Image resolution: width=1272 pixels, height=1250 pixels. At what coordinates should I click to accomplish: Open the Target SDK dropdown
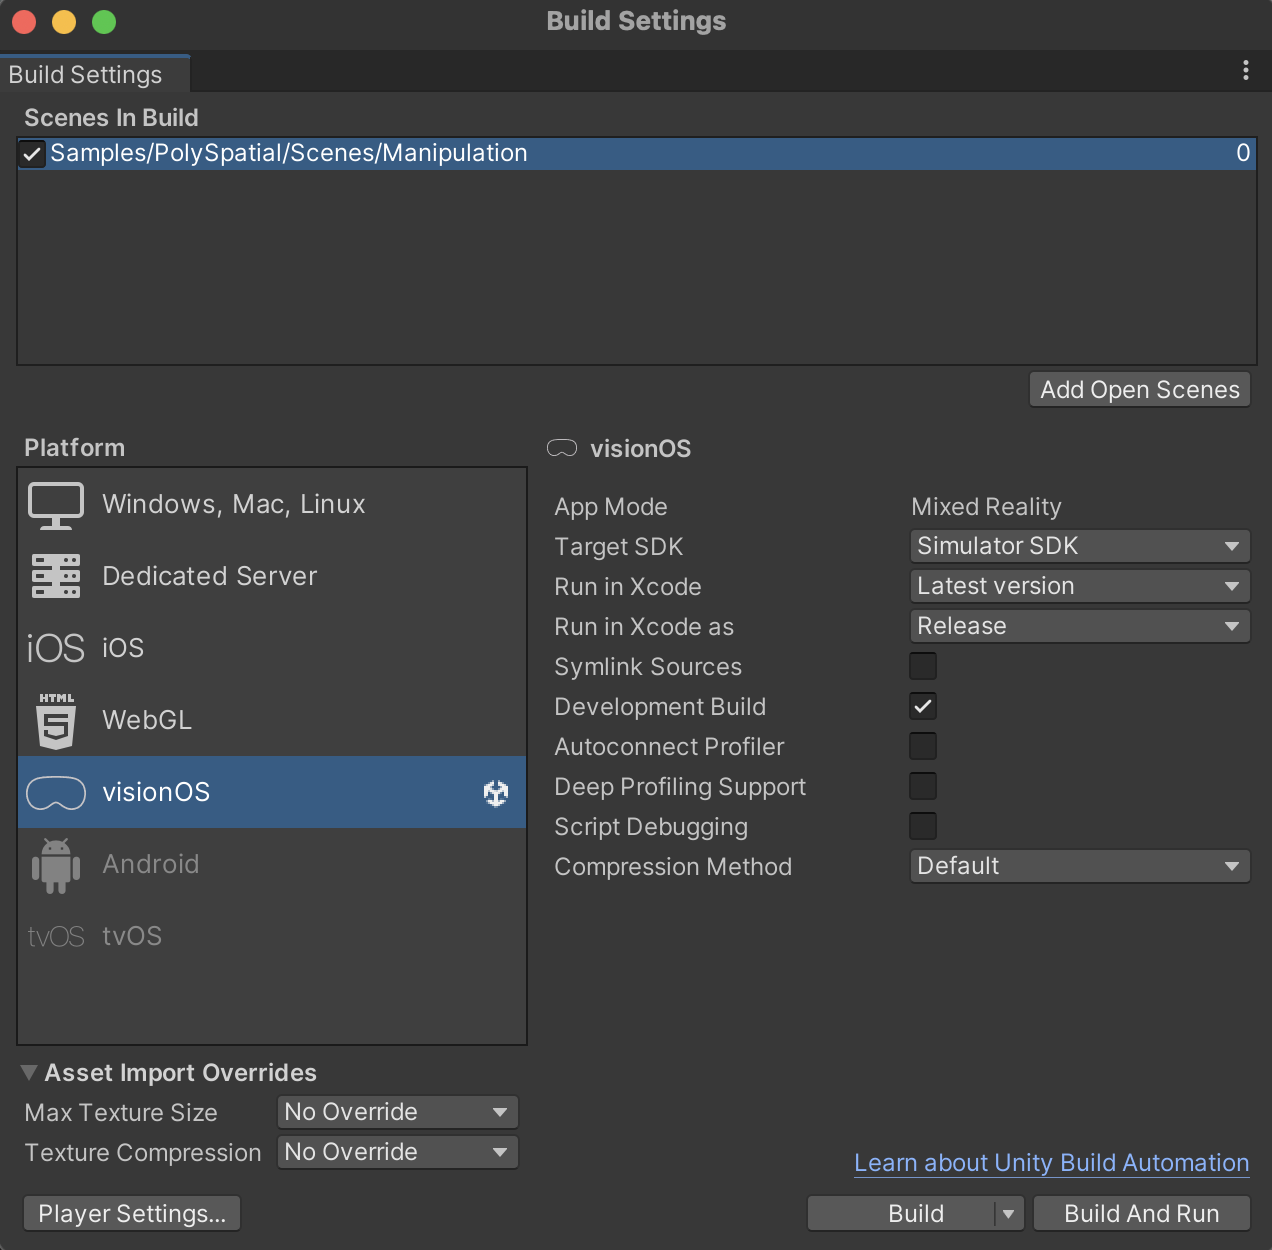(1079, 546)
